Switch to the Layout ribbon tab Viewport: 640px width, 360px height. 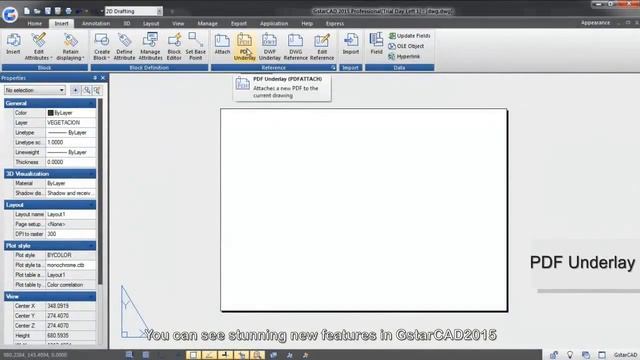(151, 24)
